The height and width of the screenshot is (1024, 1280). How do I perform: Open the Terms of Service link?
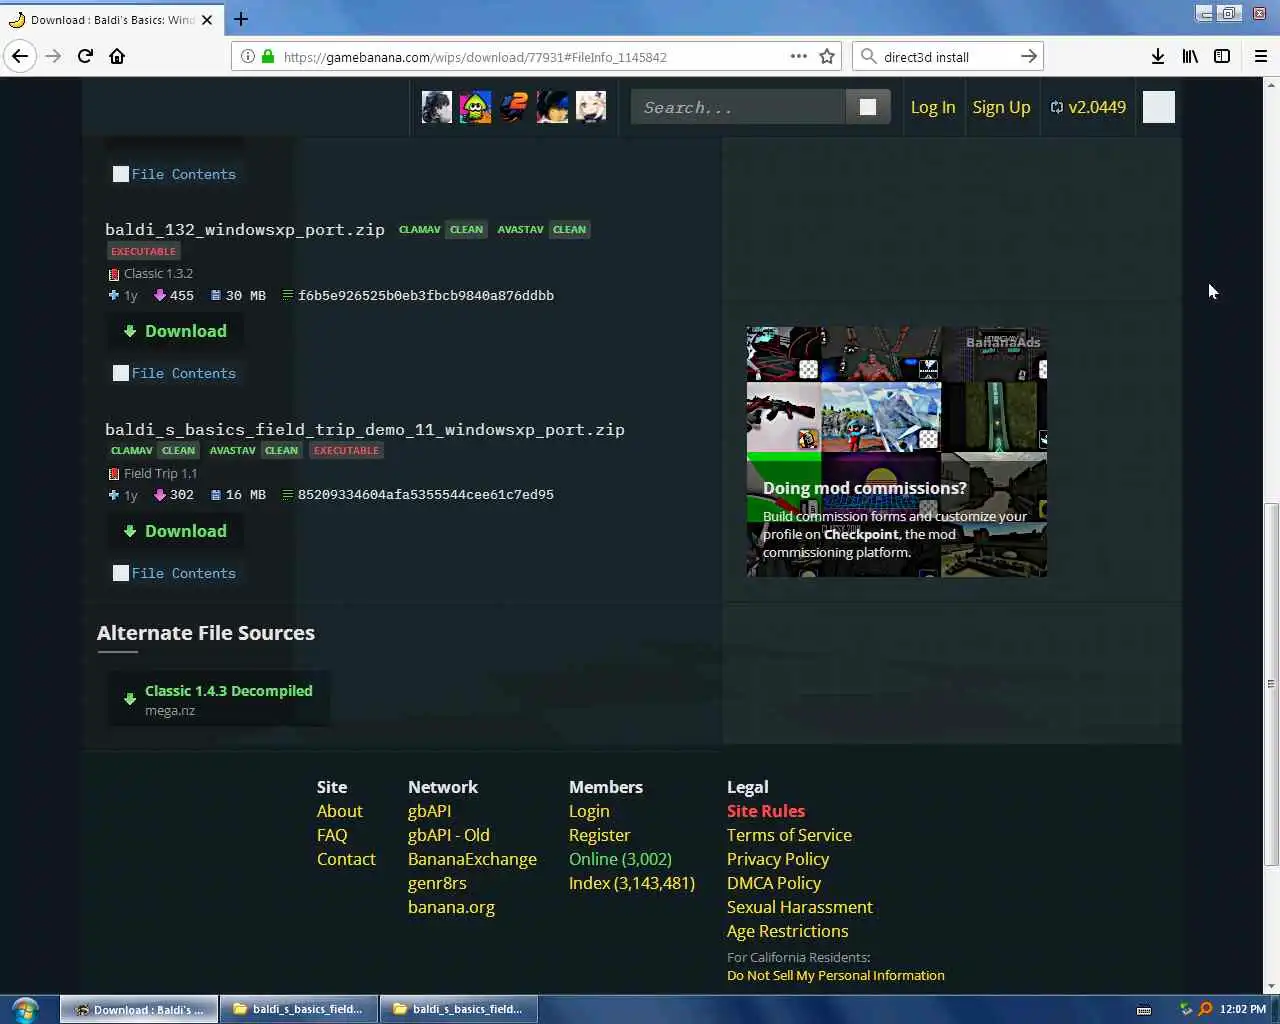coord(789,835)
